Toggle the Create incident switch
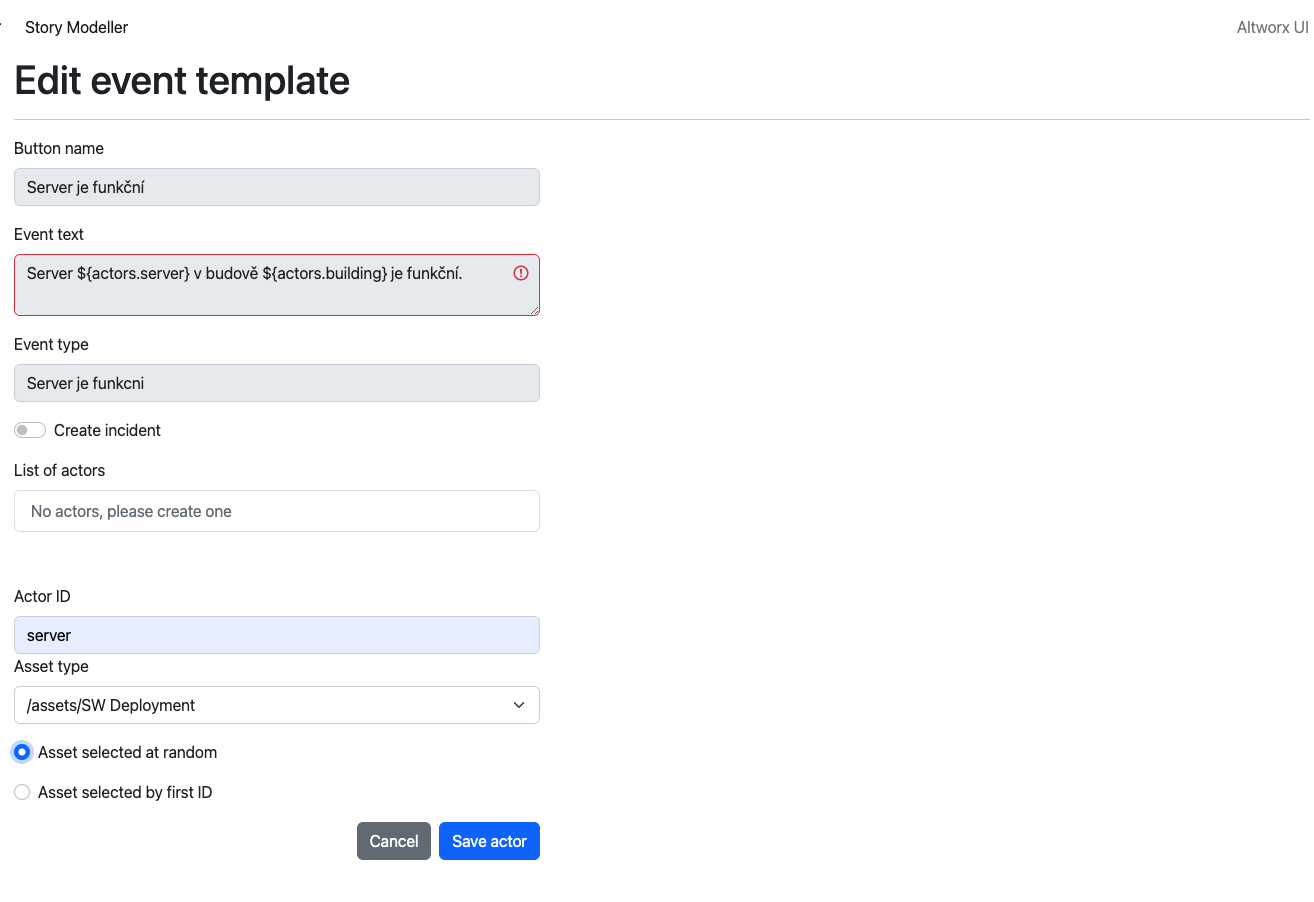The width and height of the screenshot is (1314, 902). [x=30, y=430]
